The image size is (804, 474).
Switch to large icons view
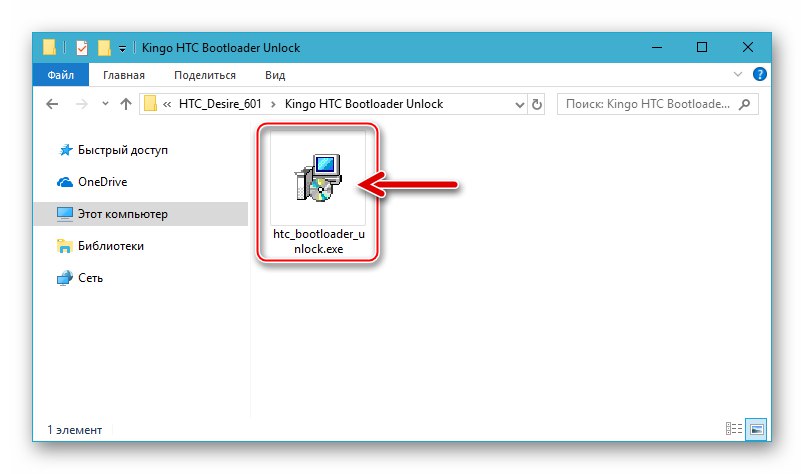tap(757, 428)
